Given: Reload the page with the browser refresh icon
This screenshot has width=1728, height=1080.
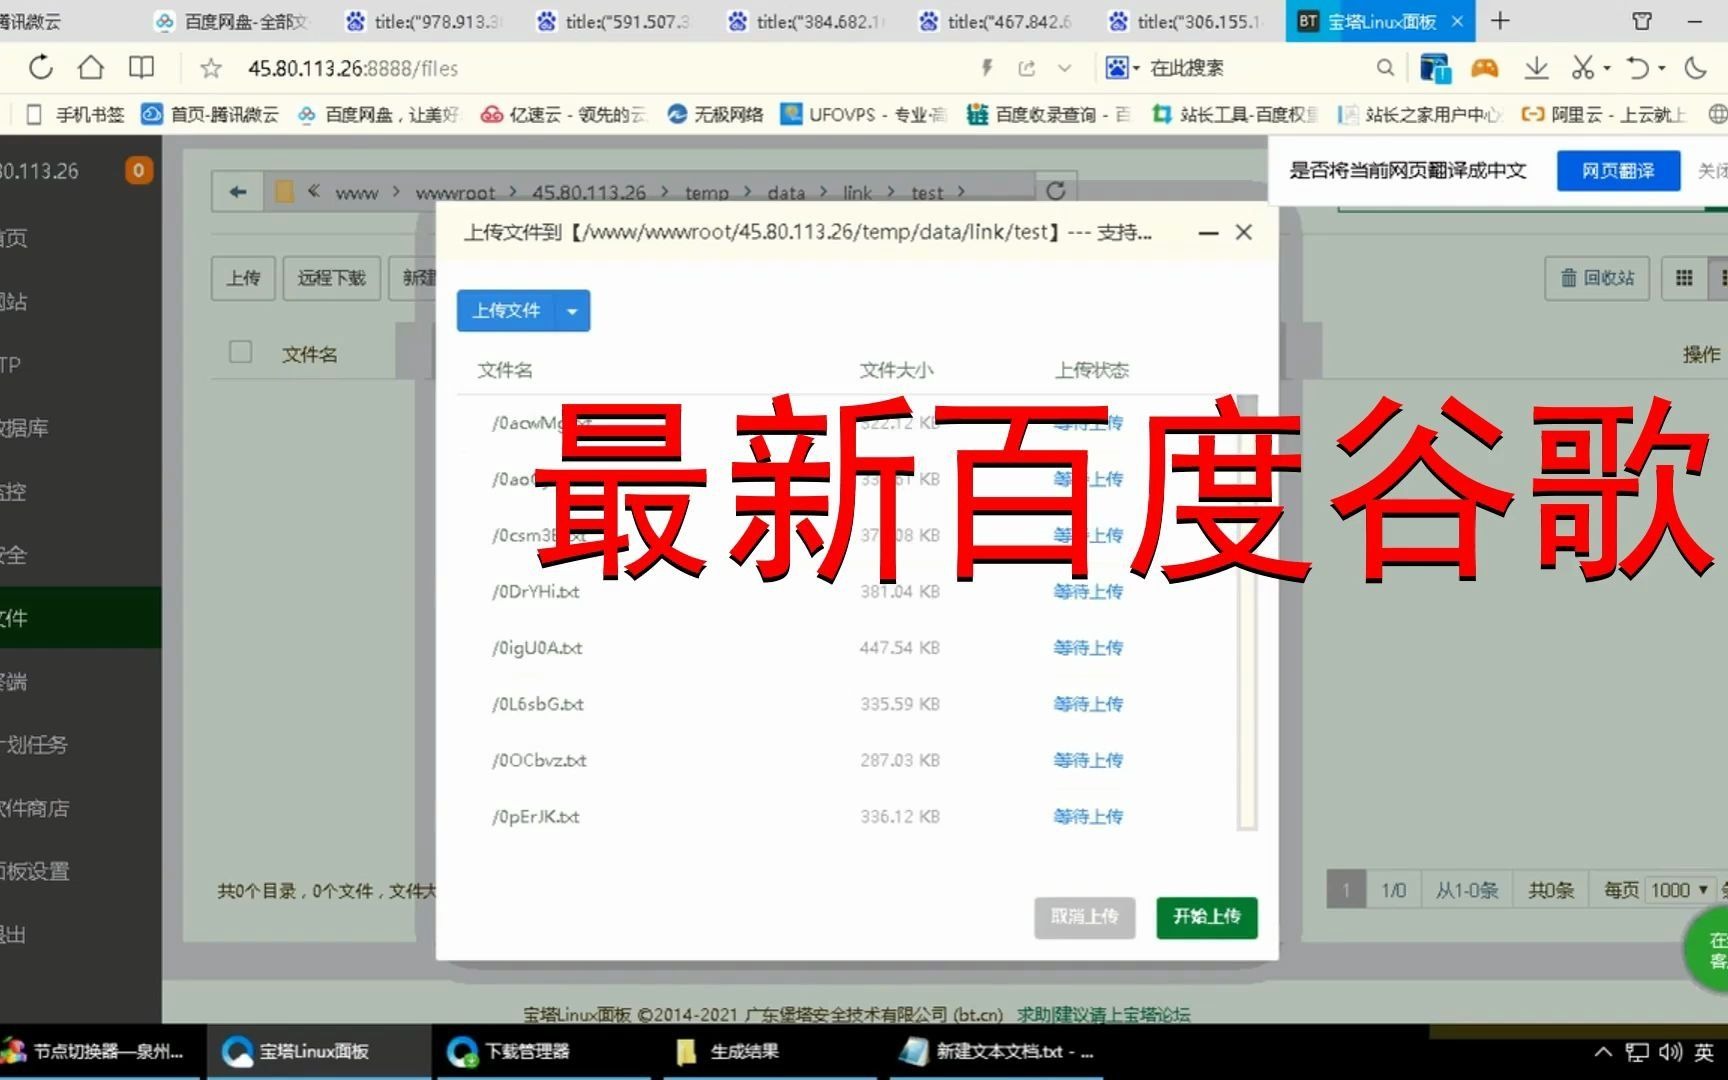Looking at the screenshot, I should click(41, 68).
